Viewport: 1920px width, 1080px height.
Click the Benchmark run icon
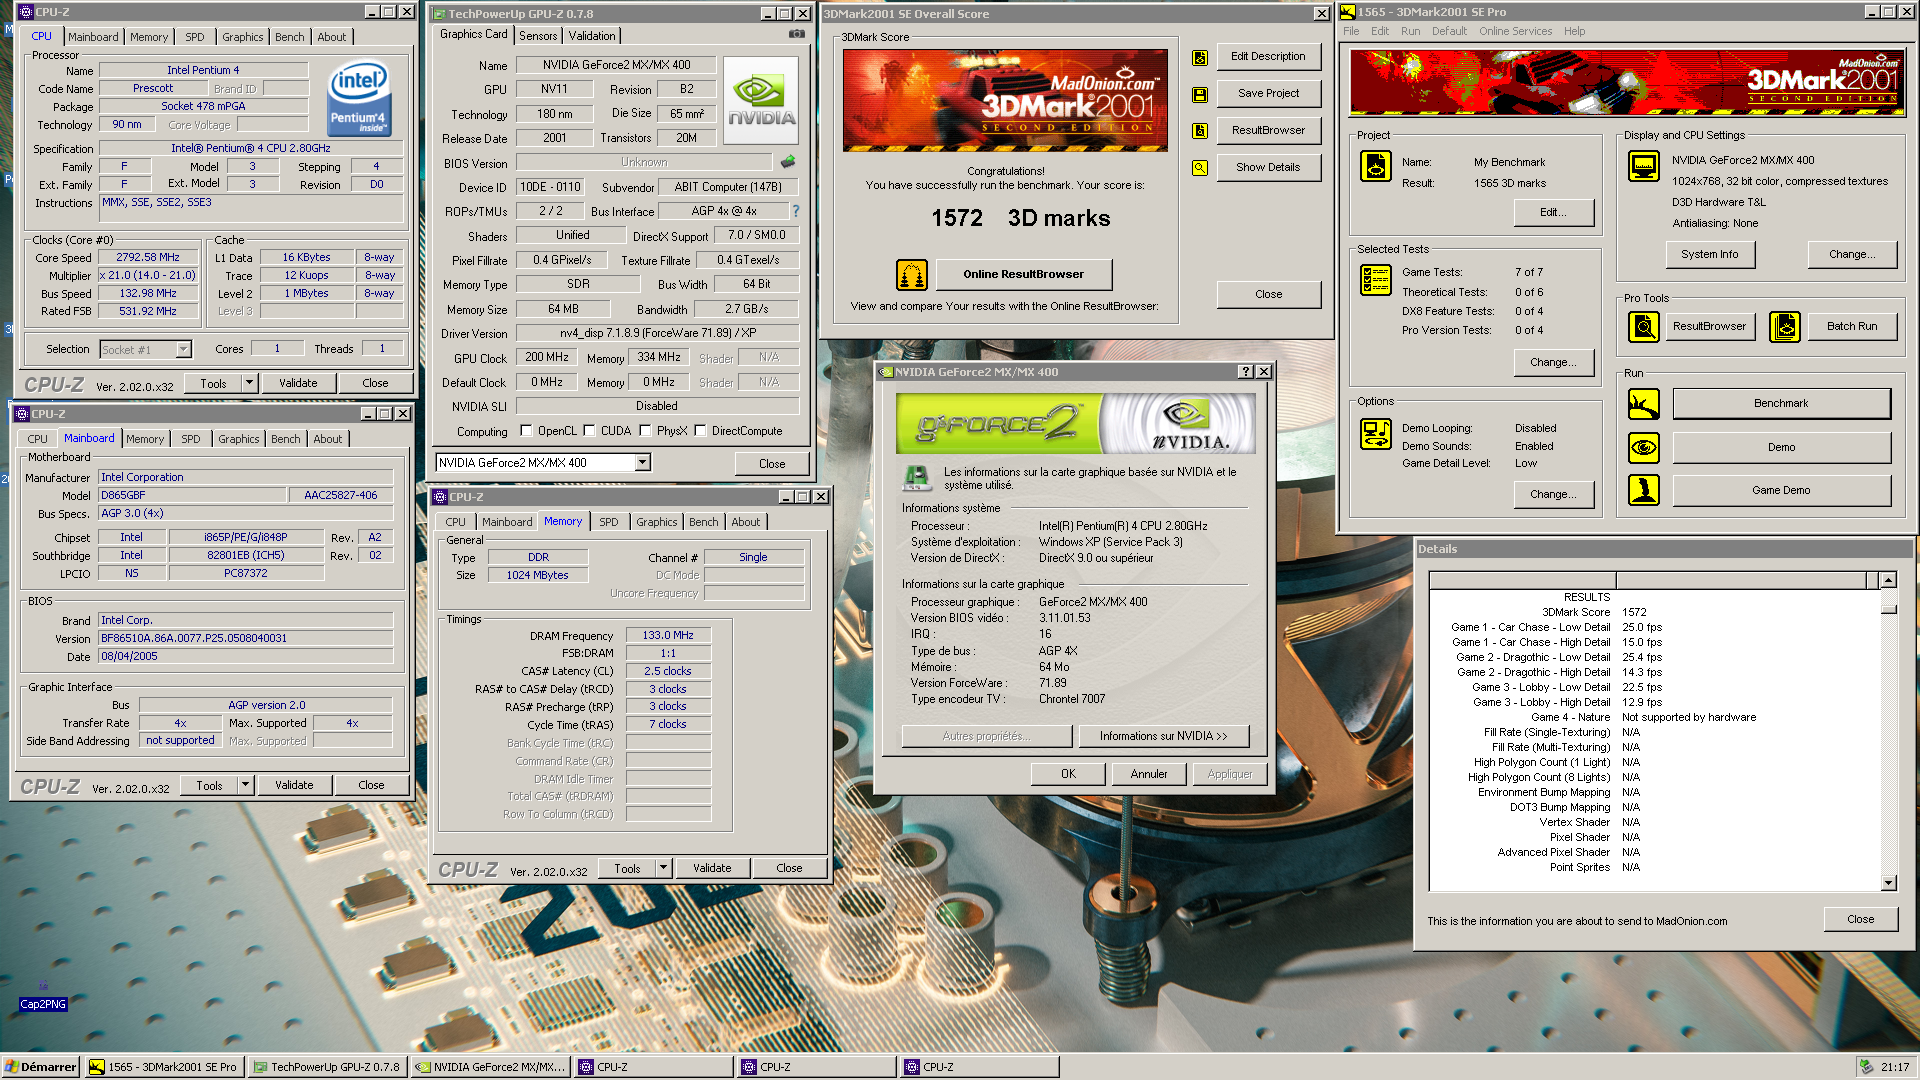(x=1644, y=404)
